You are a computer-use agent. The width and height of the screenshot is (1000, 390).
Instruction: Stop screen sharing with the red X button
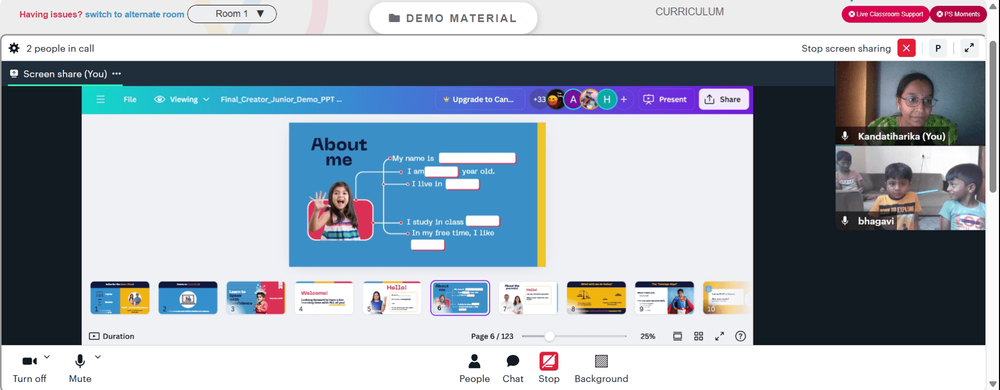pos(906,48)
